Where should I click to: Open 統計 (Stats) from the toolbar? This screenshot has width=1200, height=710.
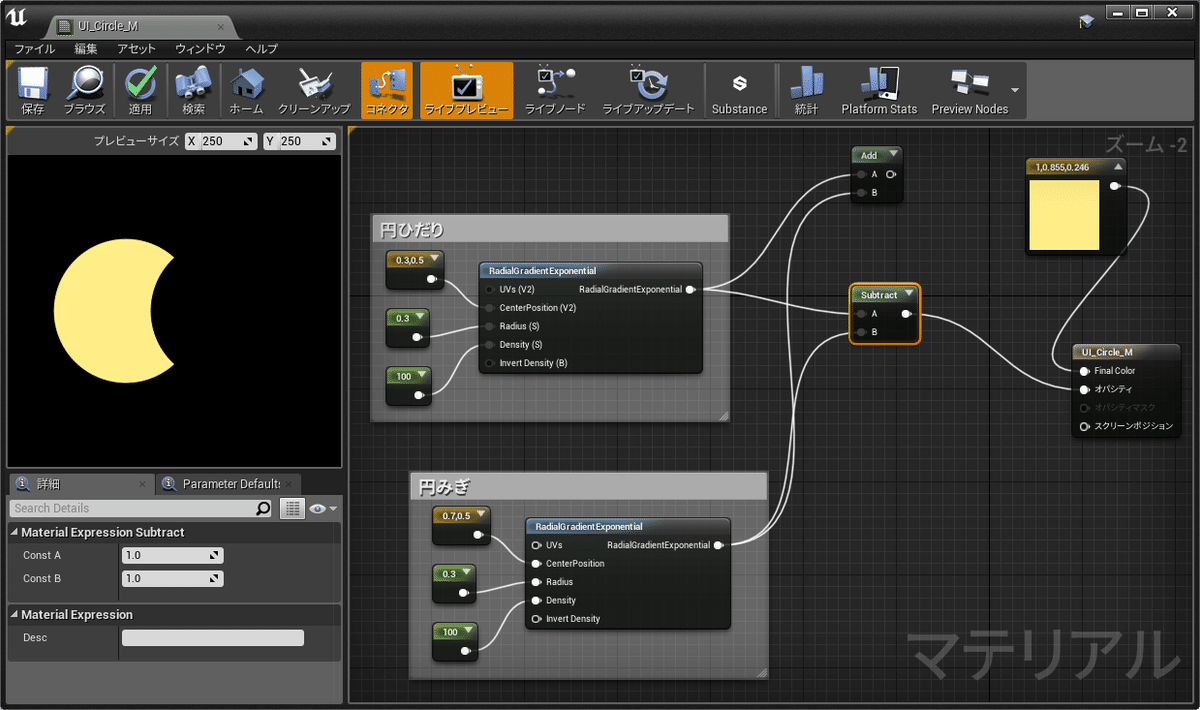pyautogui.click(x=806, y=91)
